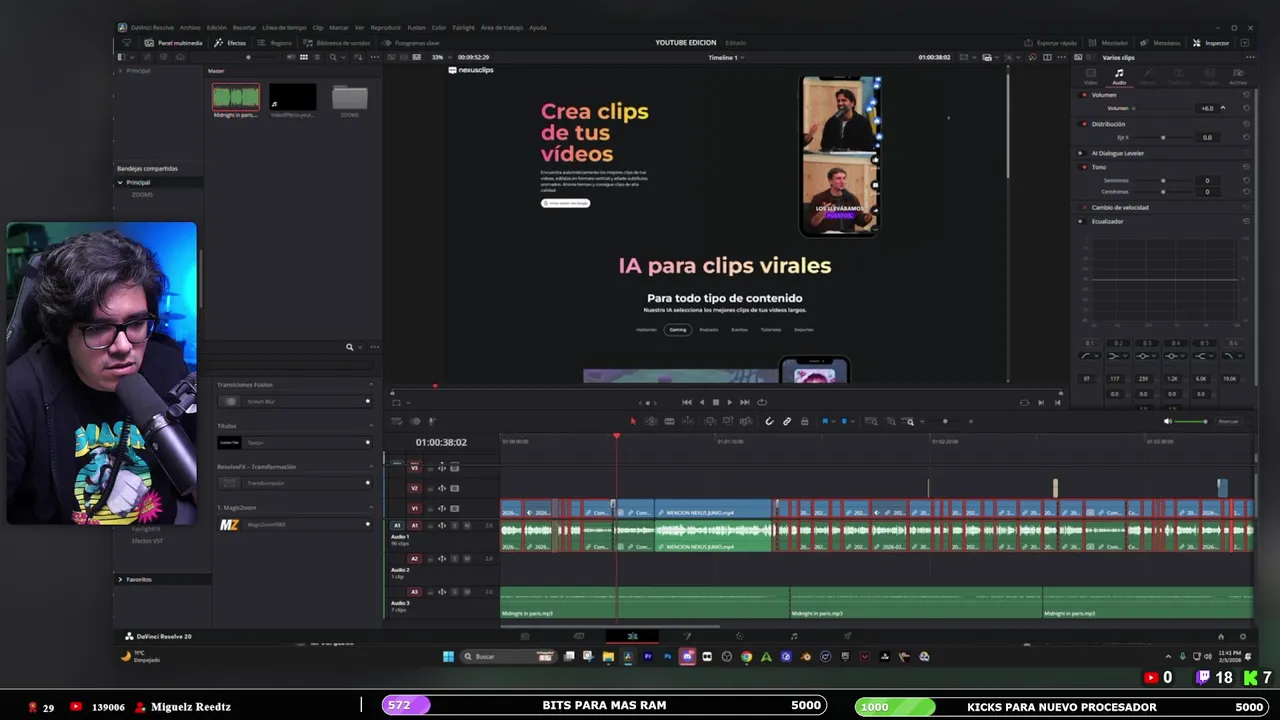Click Exportar rápido button
Image resolution: width=1280 pixels, height=720 pixels.
pos(1050,43)
